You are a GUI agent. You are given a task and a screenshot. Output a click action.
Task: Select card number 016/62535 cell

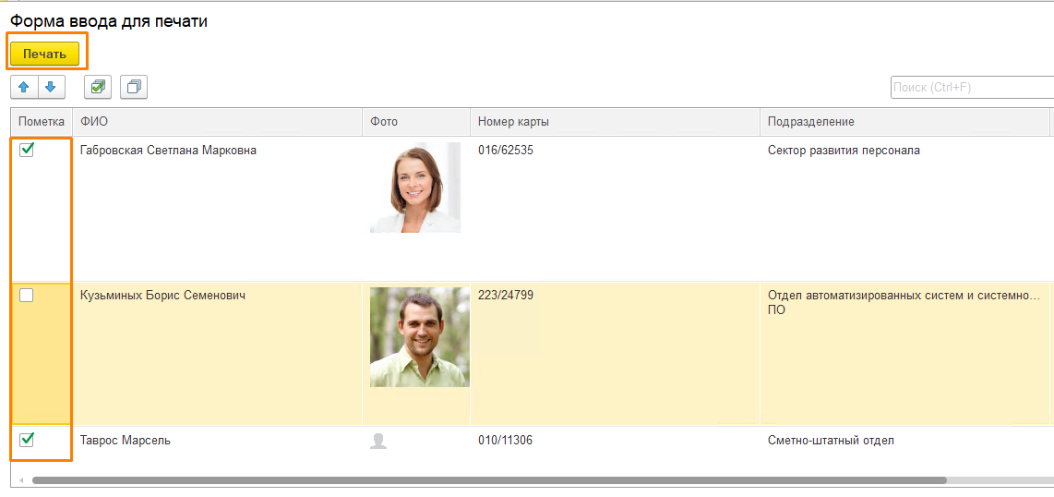pyautogui.click(x=506, y=151)
